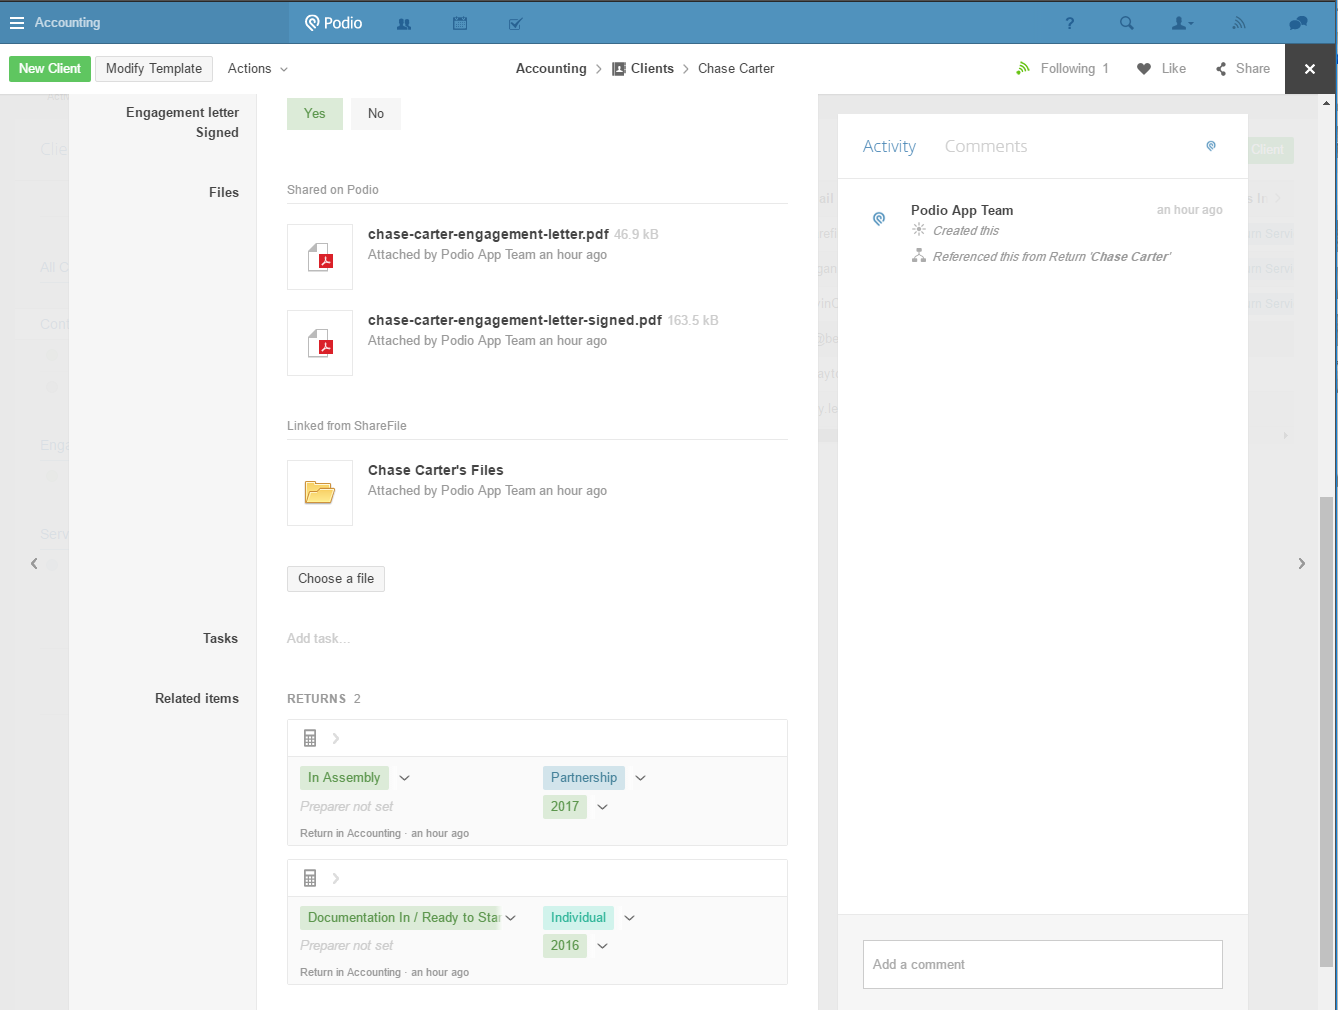Viewport: 1338px width, 1010px height.
Task: Open the search magnifier icon
Action: coord(1127,23)
